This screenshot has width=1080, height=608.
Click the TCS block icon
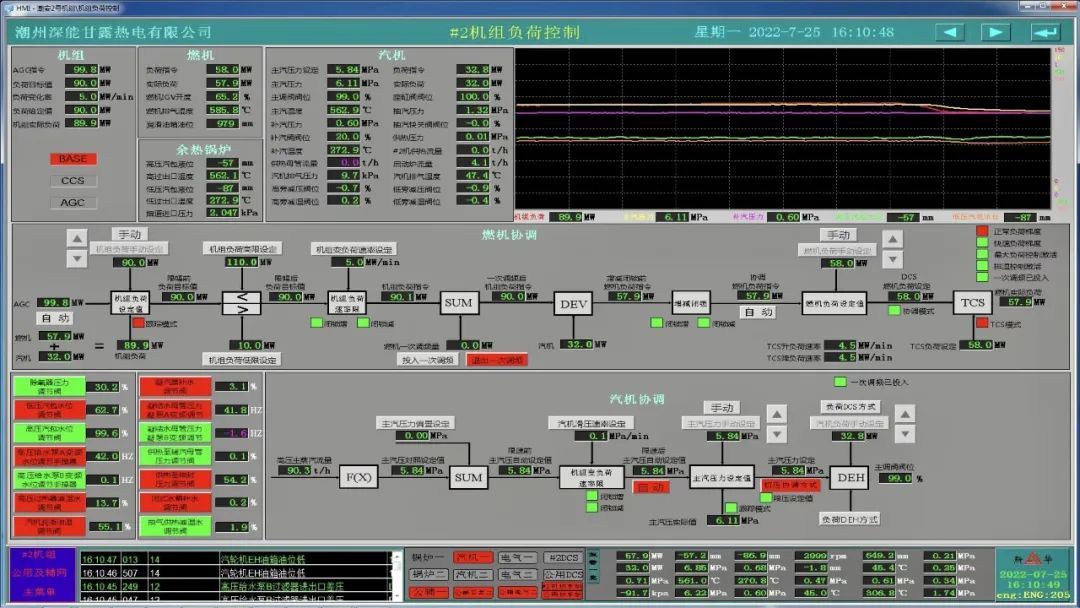pos(972,303)
